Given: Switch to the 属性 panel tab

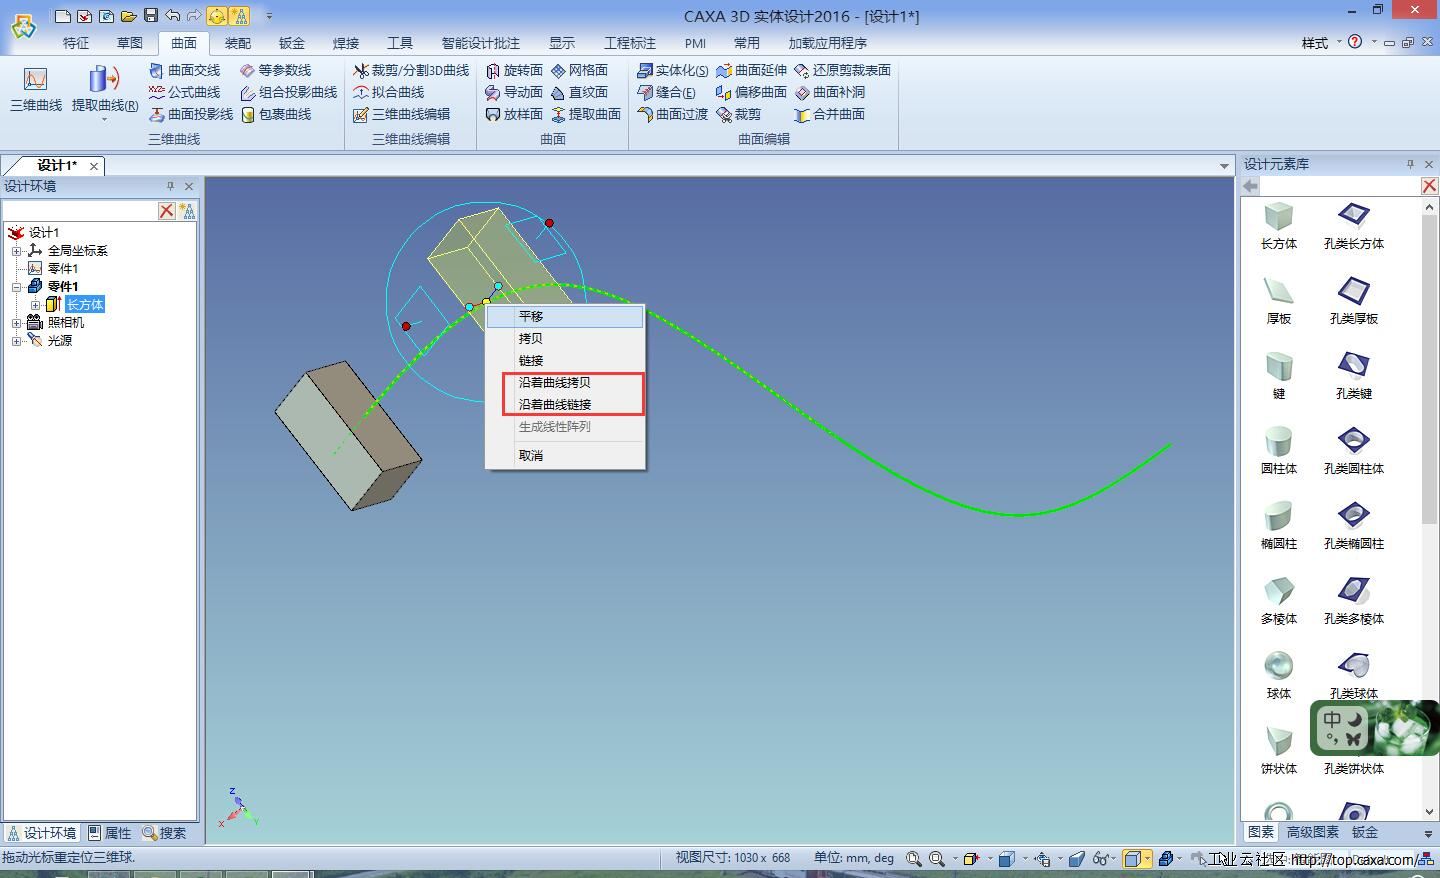Looking at the screenshot, I should coord(109,833).
